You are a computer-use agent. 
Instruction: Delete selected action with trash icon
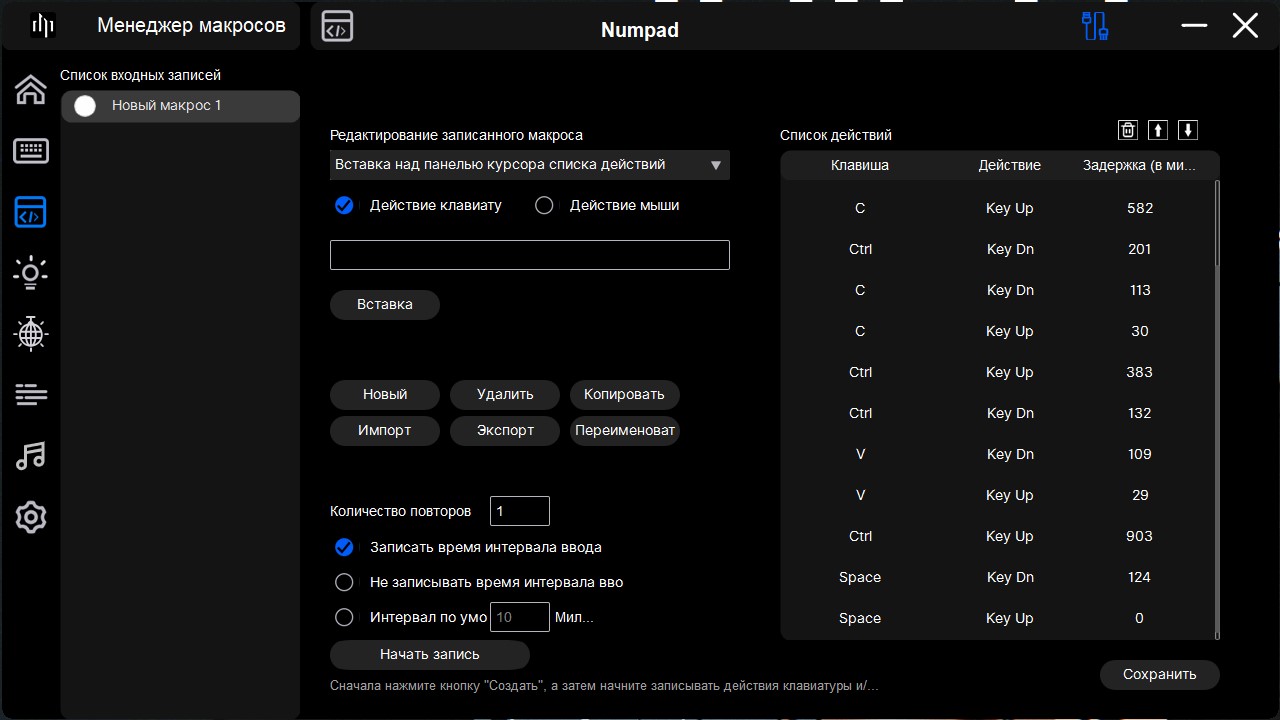1128,130
